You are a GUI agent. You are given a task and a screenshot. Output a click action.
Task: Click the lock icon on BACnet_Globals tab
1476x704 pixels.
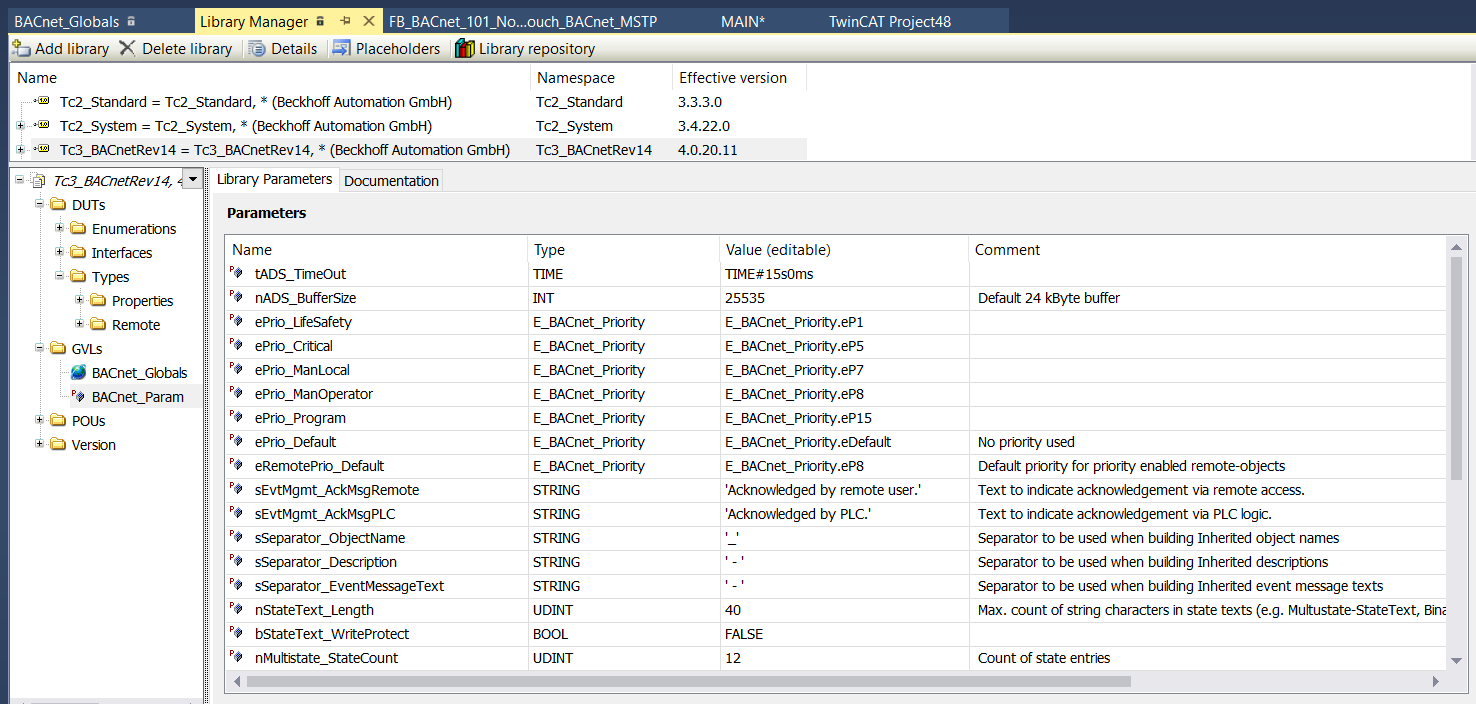(131, 21)
